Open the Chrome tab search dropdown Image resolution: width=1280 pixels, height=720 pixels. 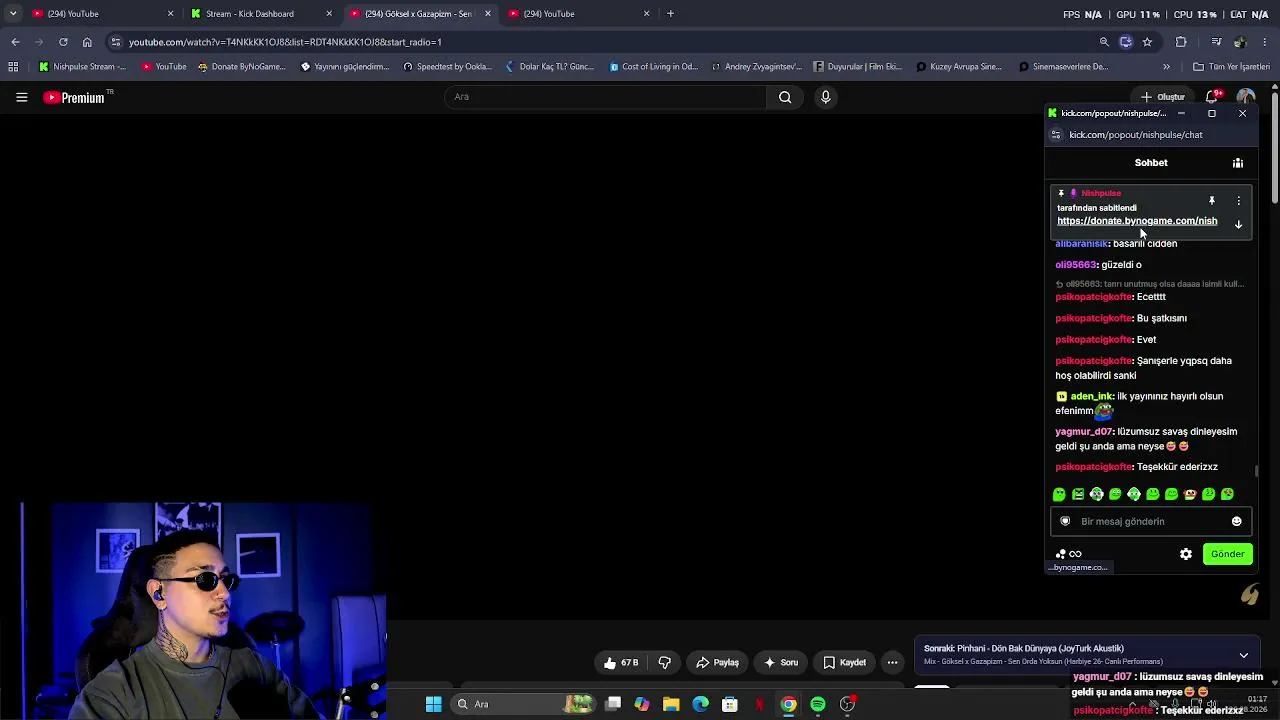[12, 14]
